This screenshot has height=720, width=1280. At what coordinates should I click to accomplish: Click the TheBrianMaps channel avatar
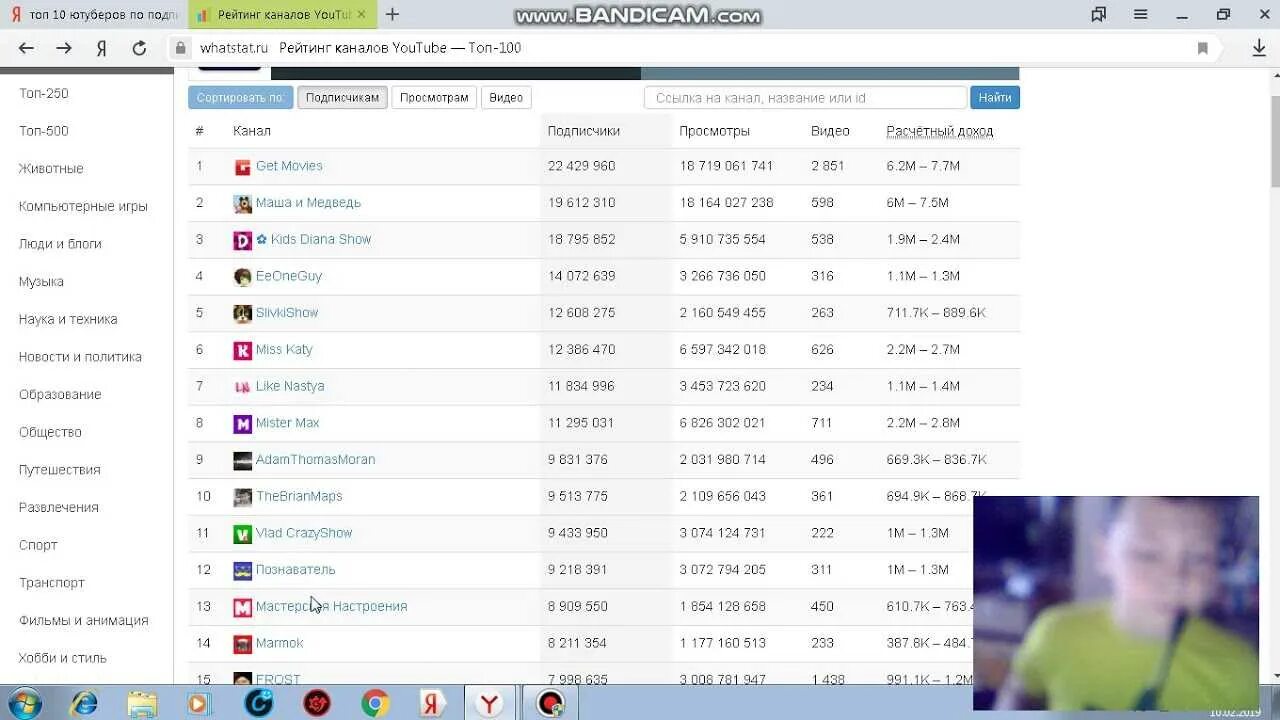(242, 497)
